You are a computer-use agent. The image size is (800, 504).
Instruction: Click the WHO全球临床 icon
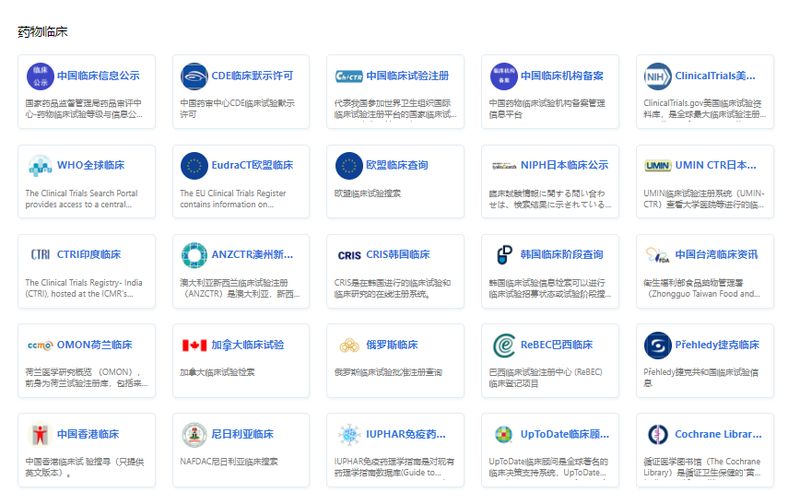[x=40, y=165]
